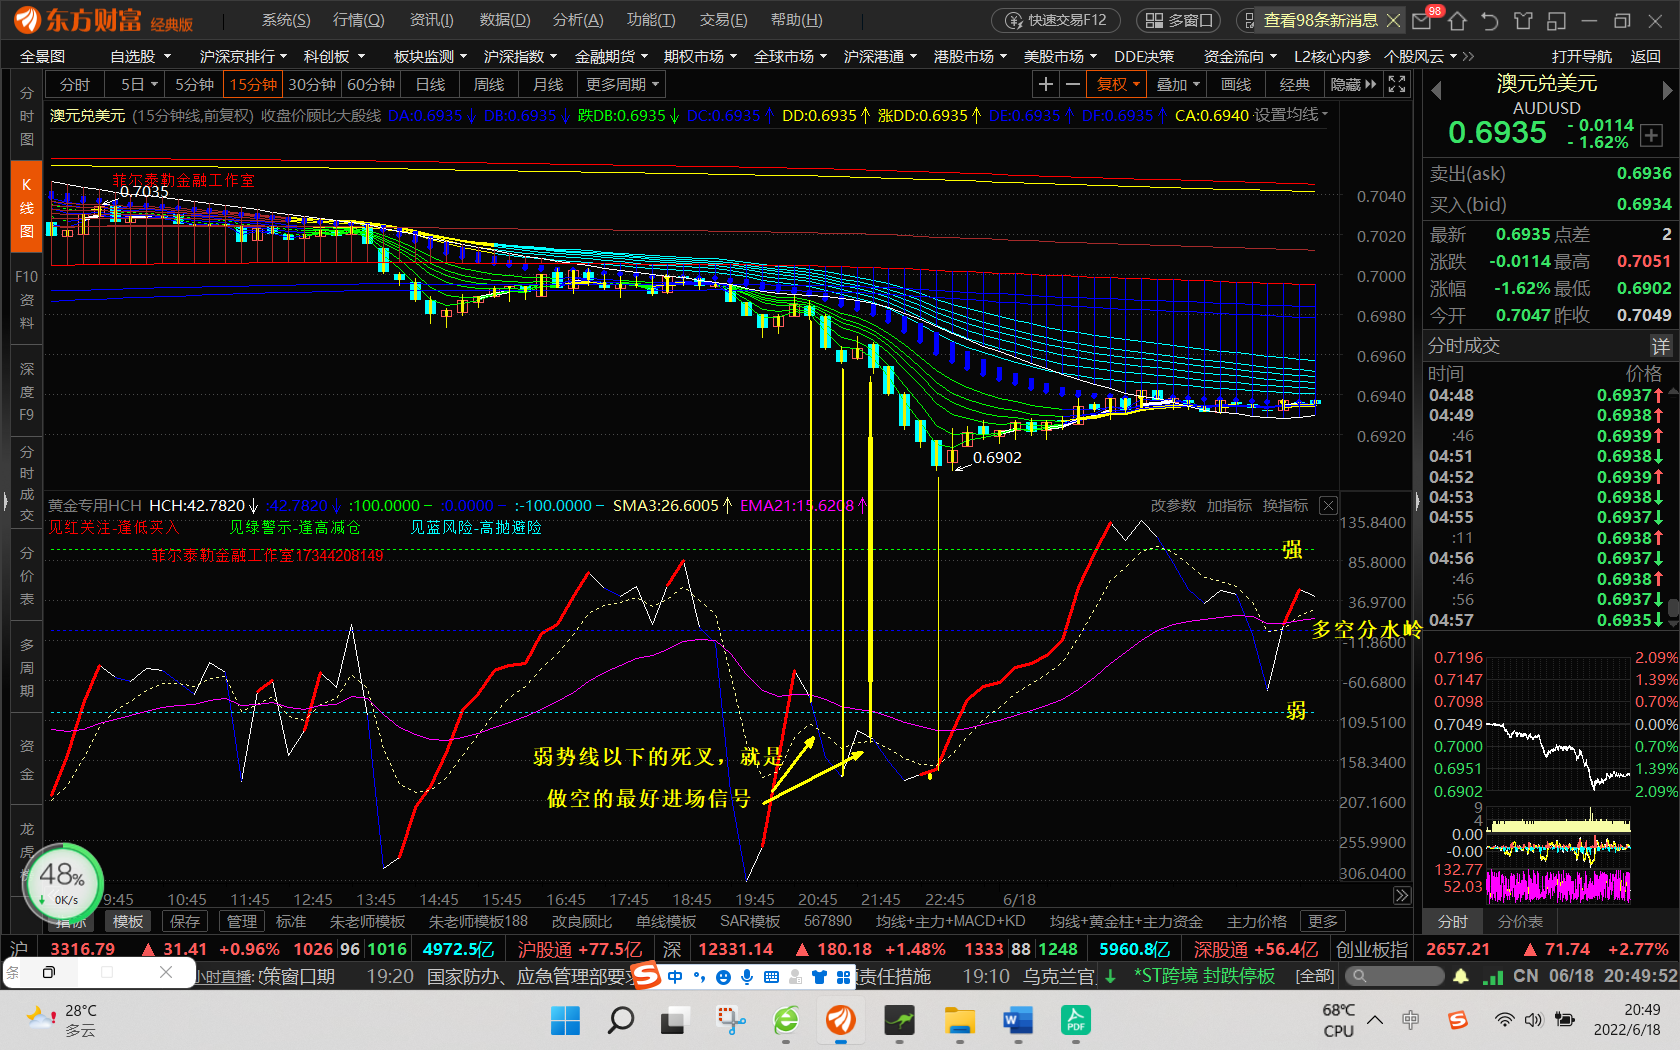Screen dimensions: 1680x1050
Task: Switch to 30分钟 period
Action: click(x=312, y=85)
